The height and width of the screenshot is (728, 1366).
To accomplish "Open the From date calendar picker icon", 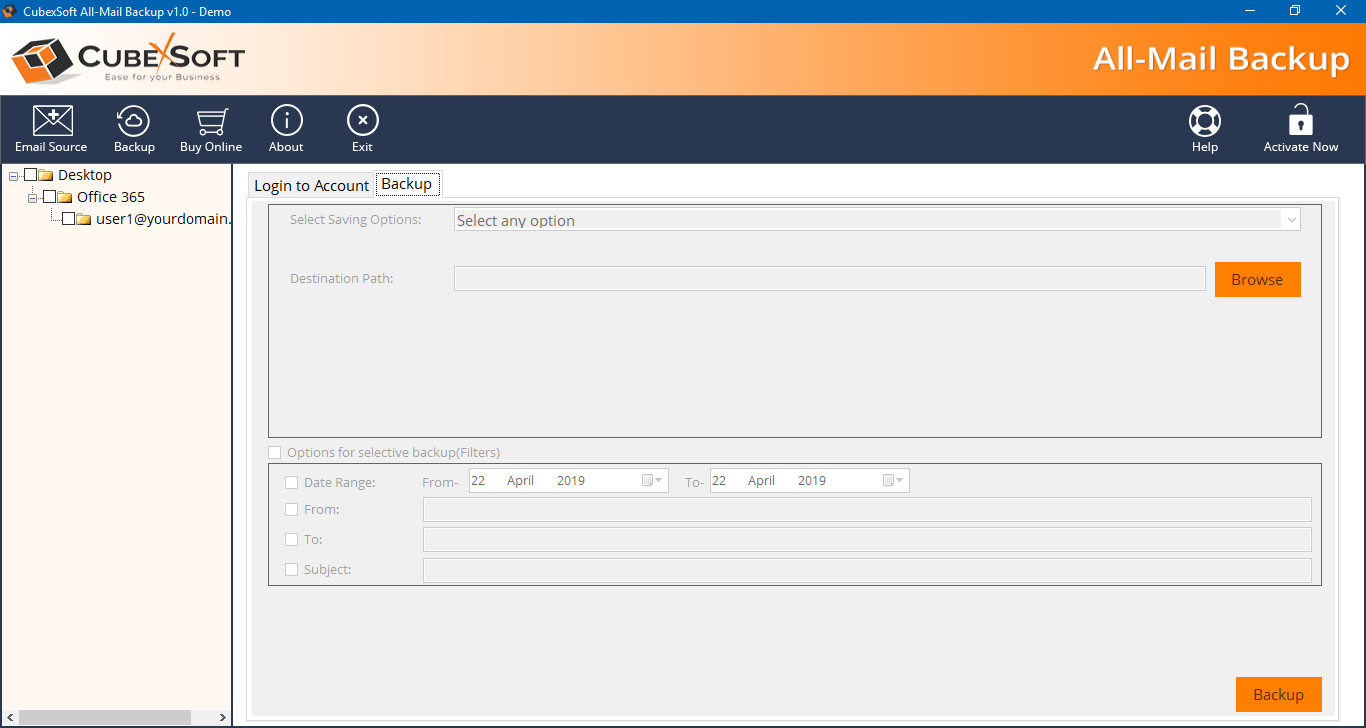I will pos(652,481).
